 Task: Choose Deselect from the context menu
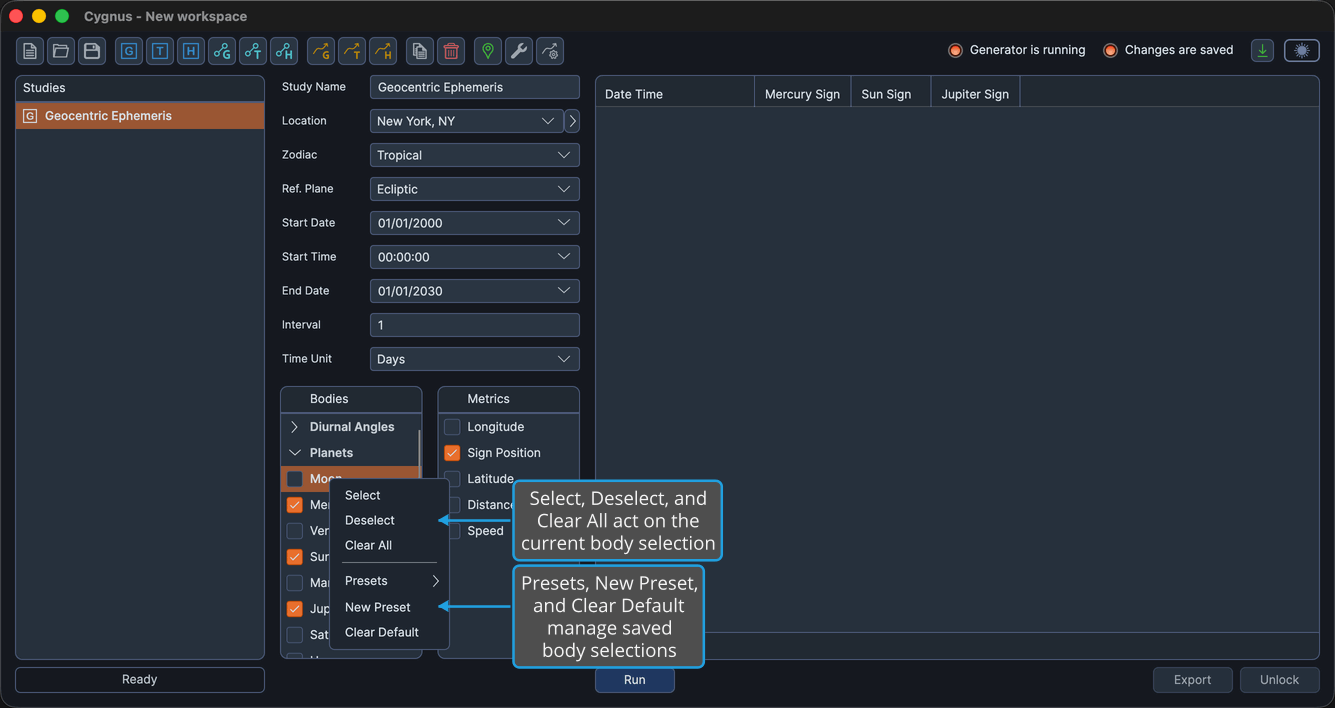389,520
